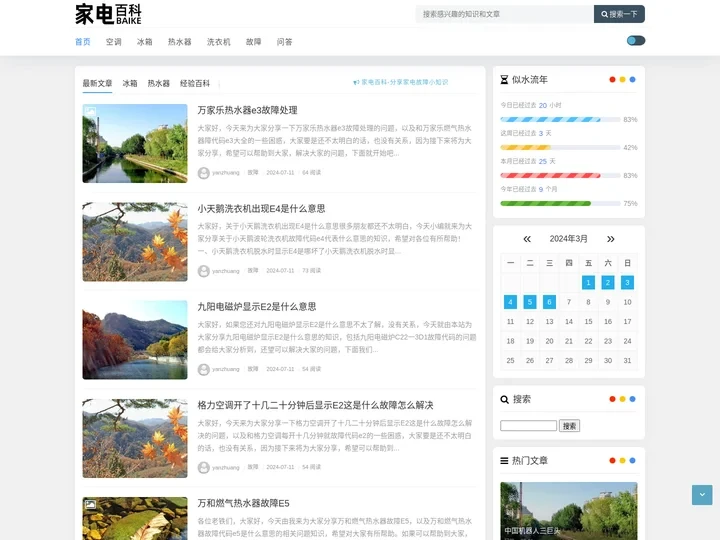This screenshot has height=540, width=720.
Task: Switch to the 经验百科 tab
Action: point(195,83)
